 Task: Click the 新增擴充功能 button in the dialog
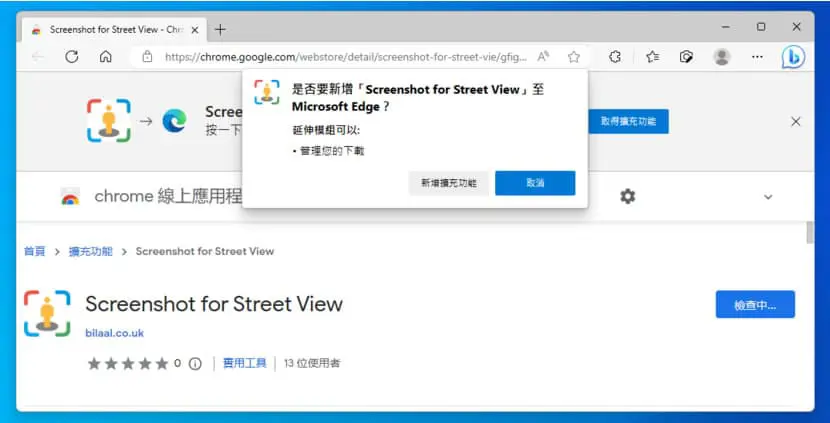pyautogui.click(x=449, y=183)
